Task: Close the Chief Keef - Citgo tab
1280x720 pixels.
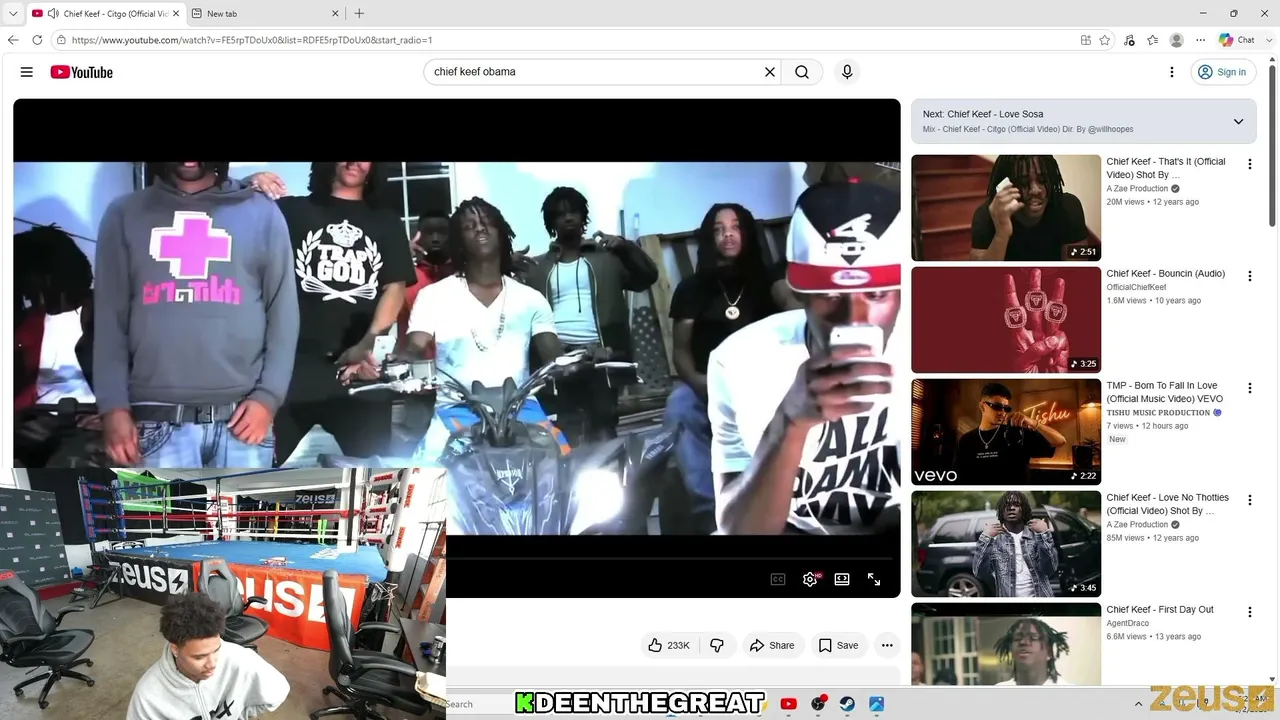Action: [175, 13]
